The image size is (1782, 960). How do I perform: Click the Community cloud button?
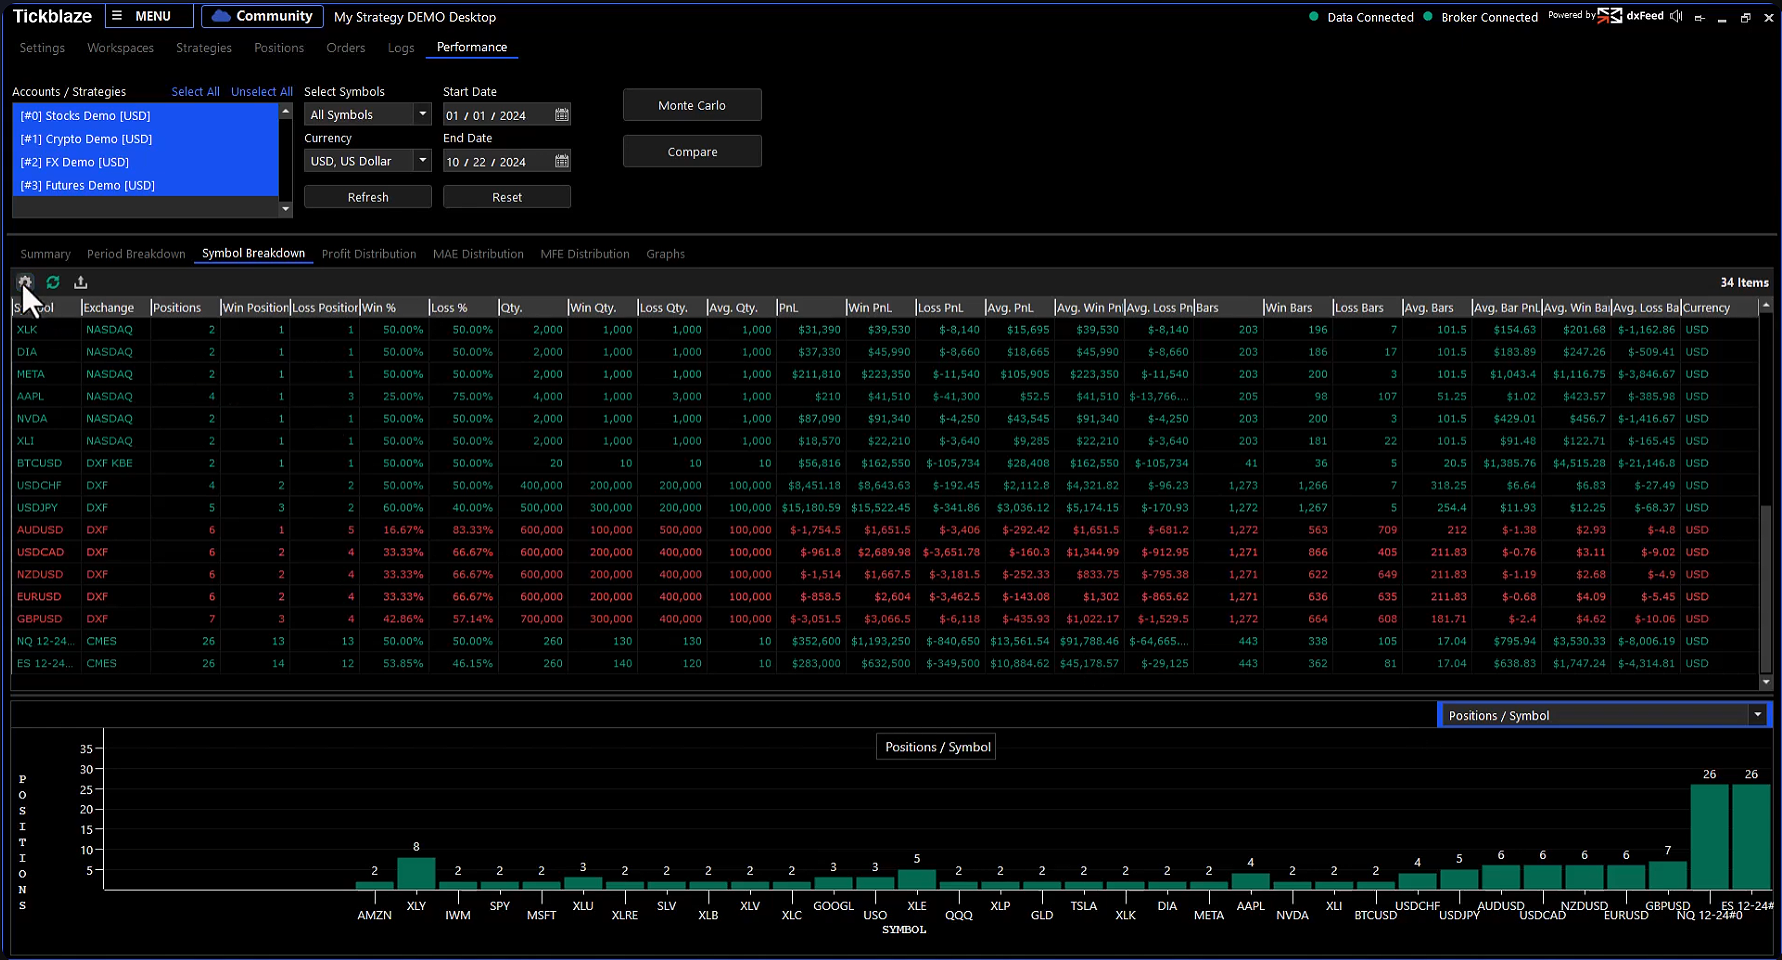tap(262, 16)
